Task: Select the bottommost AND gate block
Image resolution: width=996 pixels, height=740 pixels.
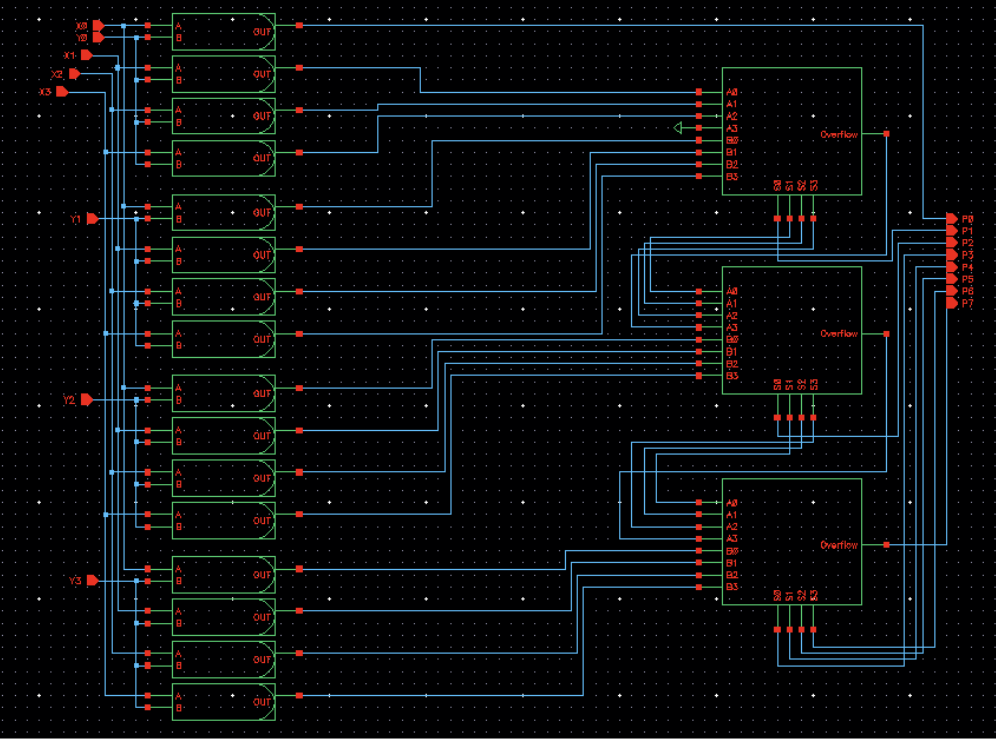Action: (x=223, y=702)
